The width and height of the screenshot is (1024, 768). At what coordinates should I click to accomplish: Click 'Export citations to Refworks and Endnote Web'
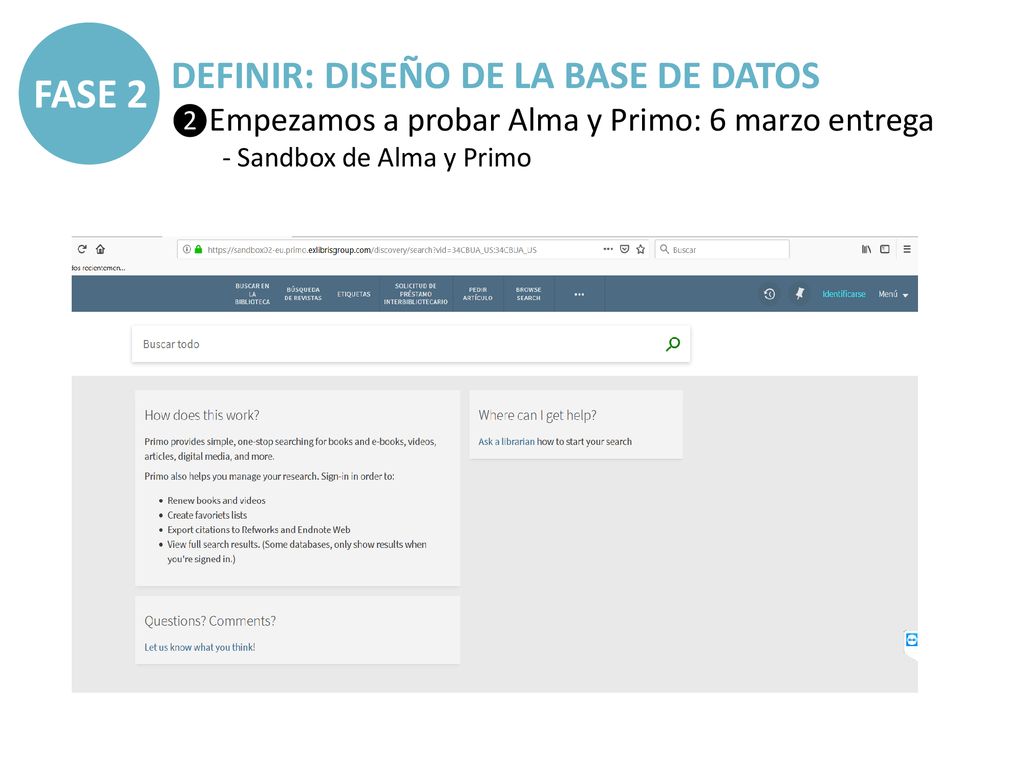point(259,530)
